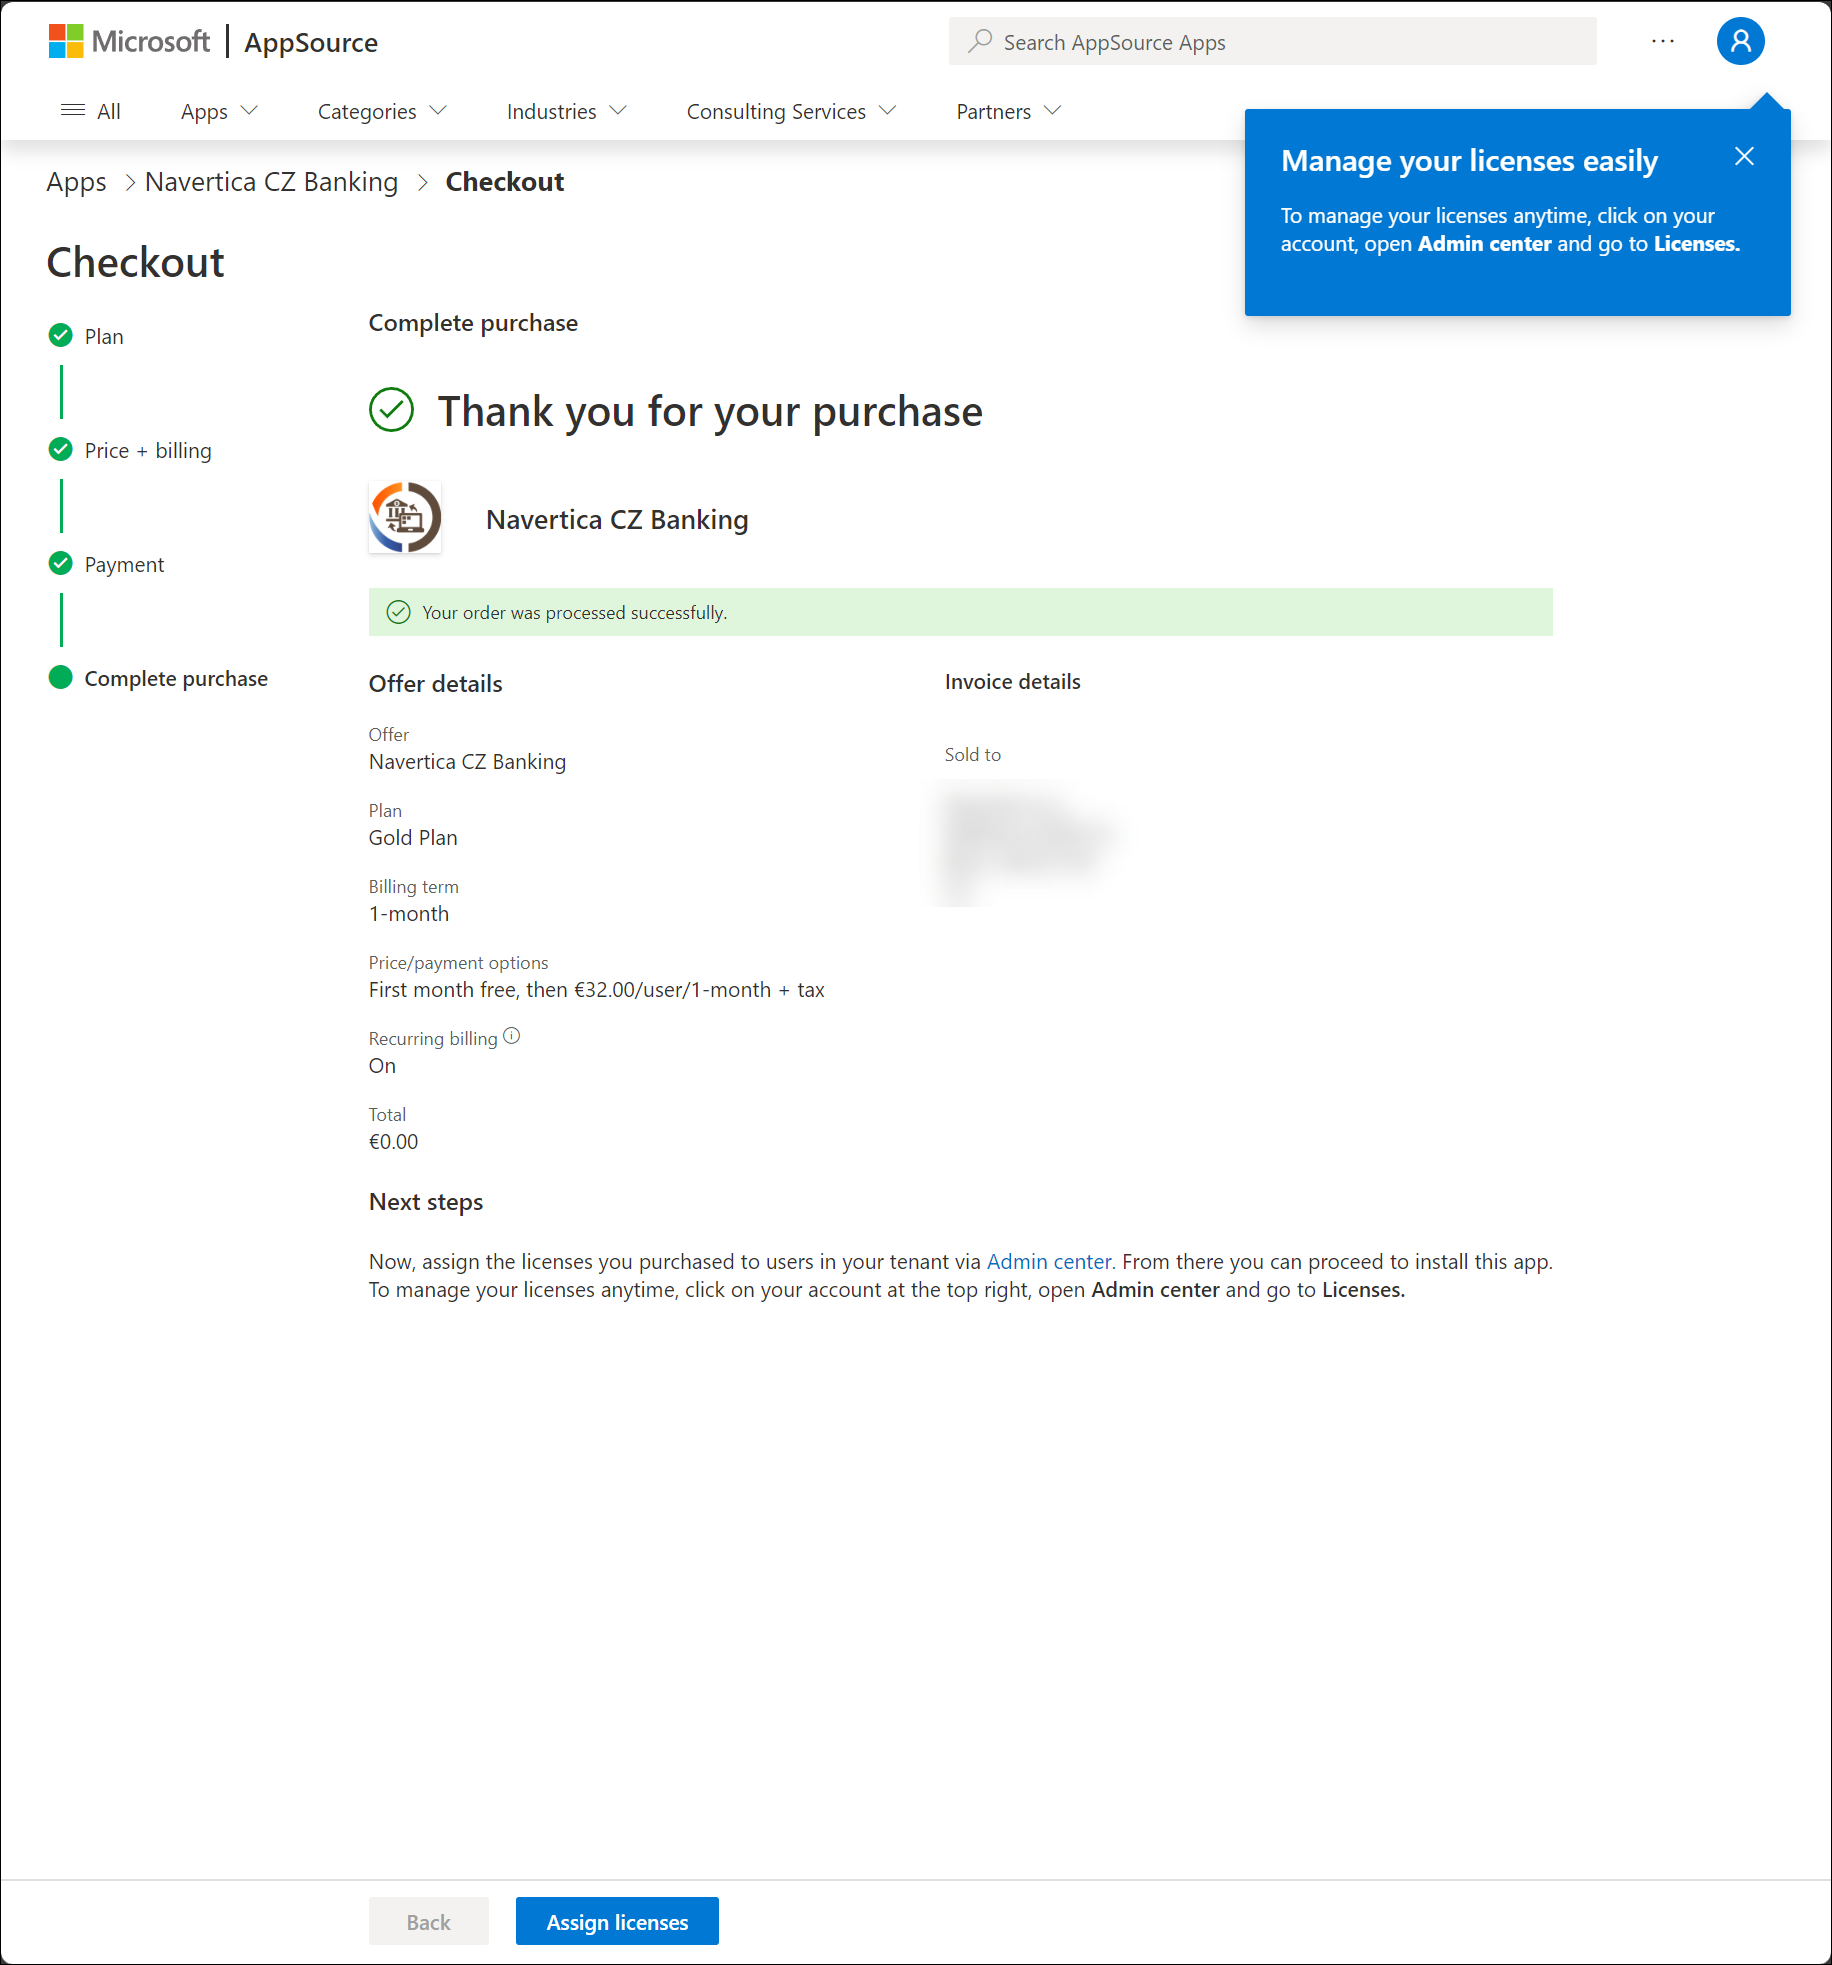Open the AppSource home link
Image resolution: width=1832 pixels, height=1965 pixels.
311,42
